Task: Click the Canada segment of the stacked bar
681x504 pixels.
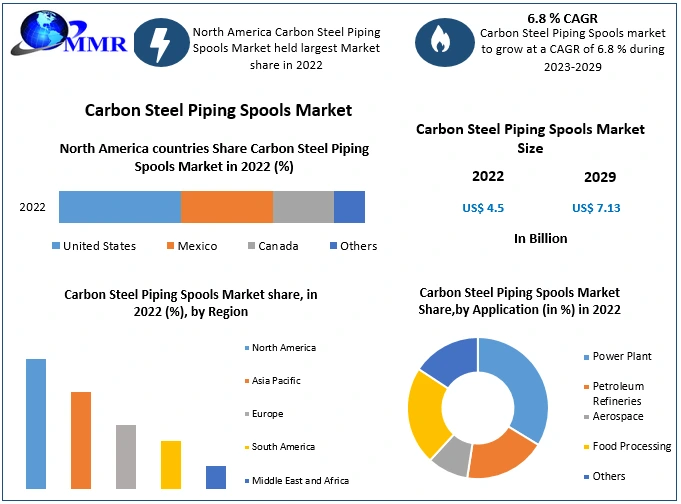Action: click(x=303, y=207)
